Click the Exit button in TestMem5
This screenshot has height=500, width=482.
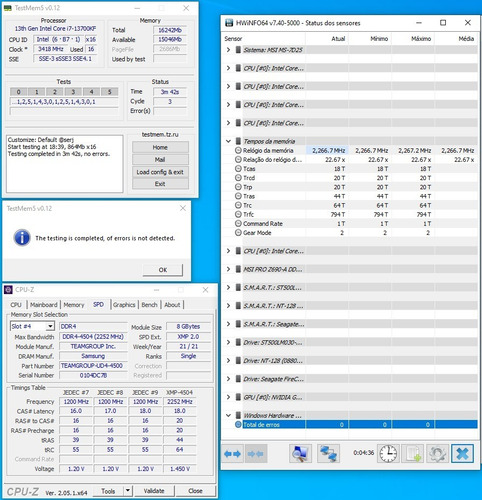pos(160,184)
